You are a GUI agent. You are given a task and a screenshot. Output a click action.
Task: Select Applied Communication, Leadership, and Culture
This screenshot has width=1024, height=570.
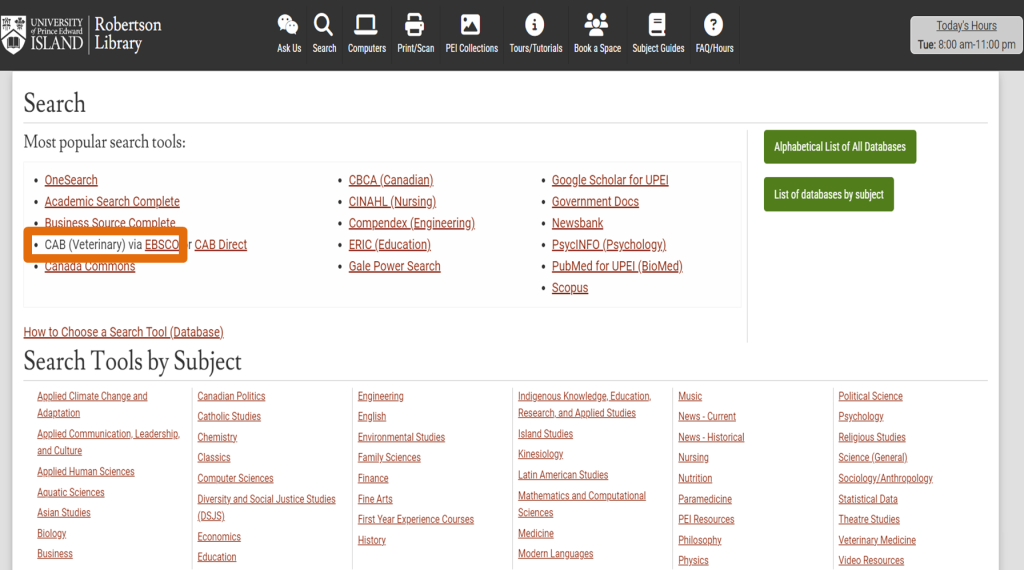tap(108, 442)
